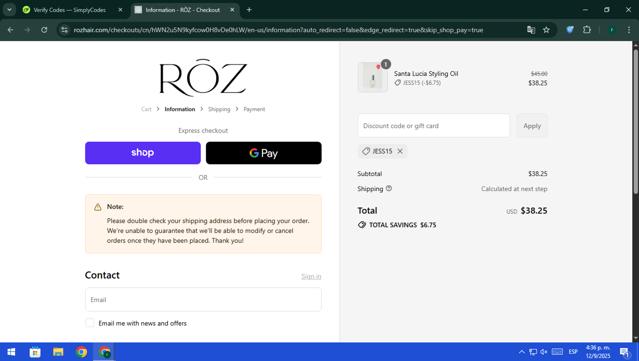The height and width of the screenshot is (361, 639).
Task: Pay with Google Pay button
Action: [264, 153]
